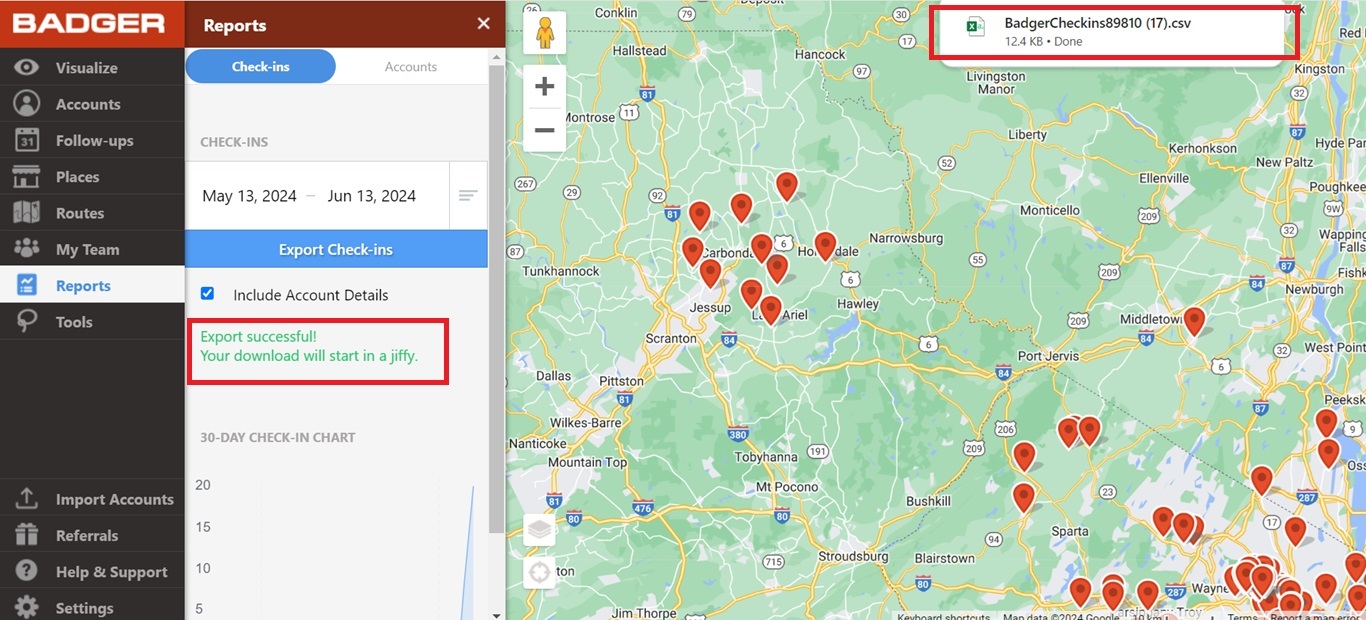
Task: Click the "Mountain Top" label on the map
Action: tap(588, 462)
